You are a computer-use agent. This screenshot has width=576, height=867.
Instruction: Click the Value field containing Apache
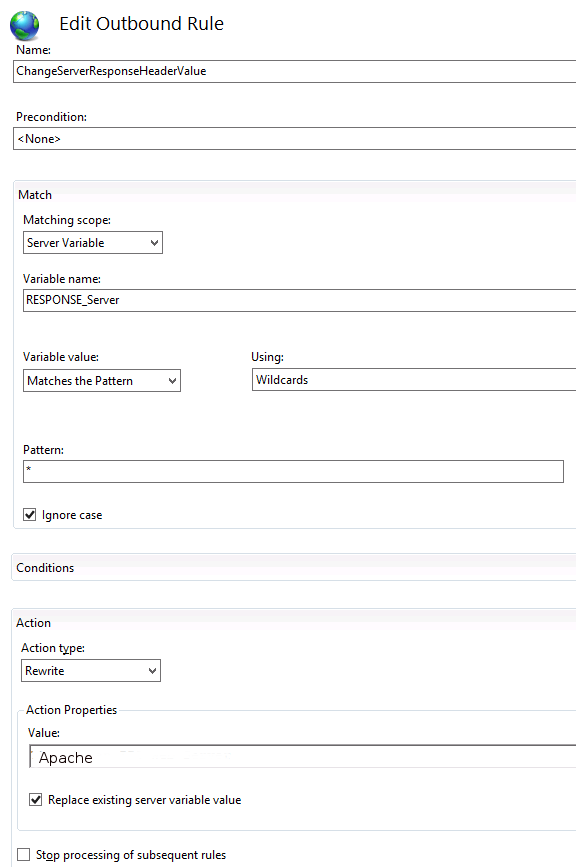tap(302, 757)
